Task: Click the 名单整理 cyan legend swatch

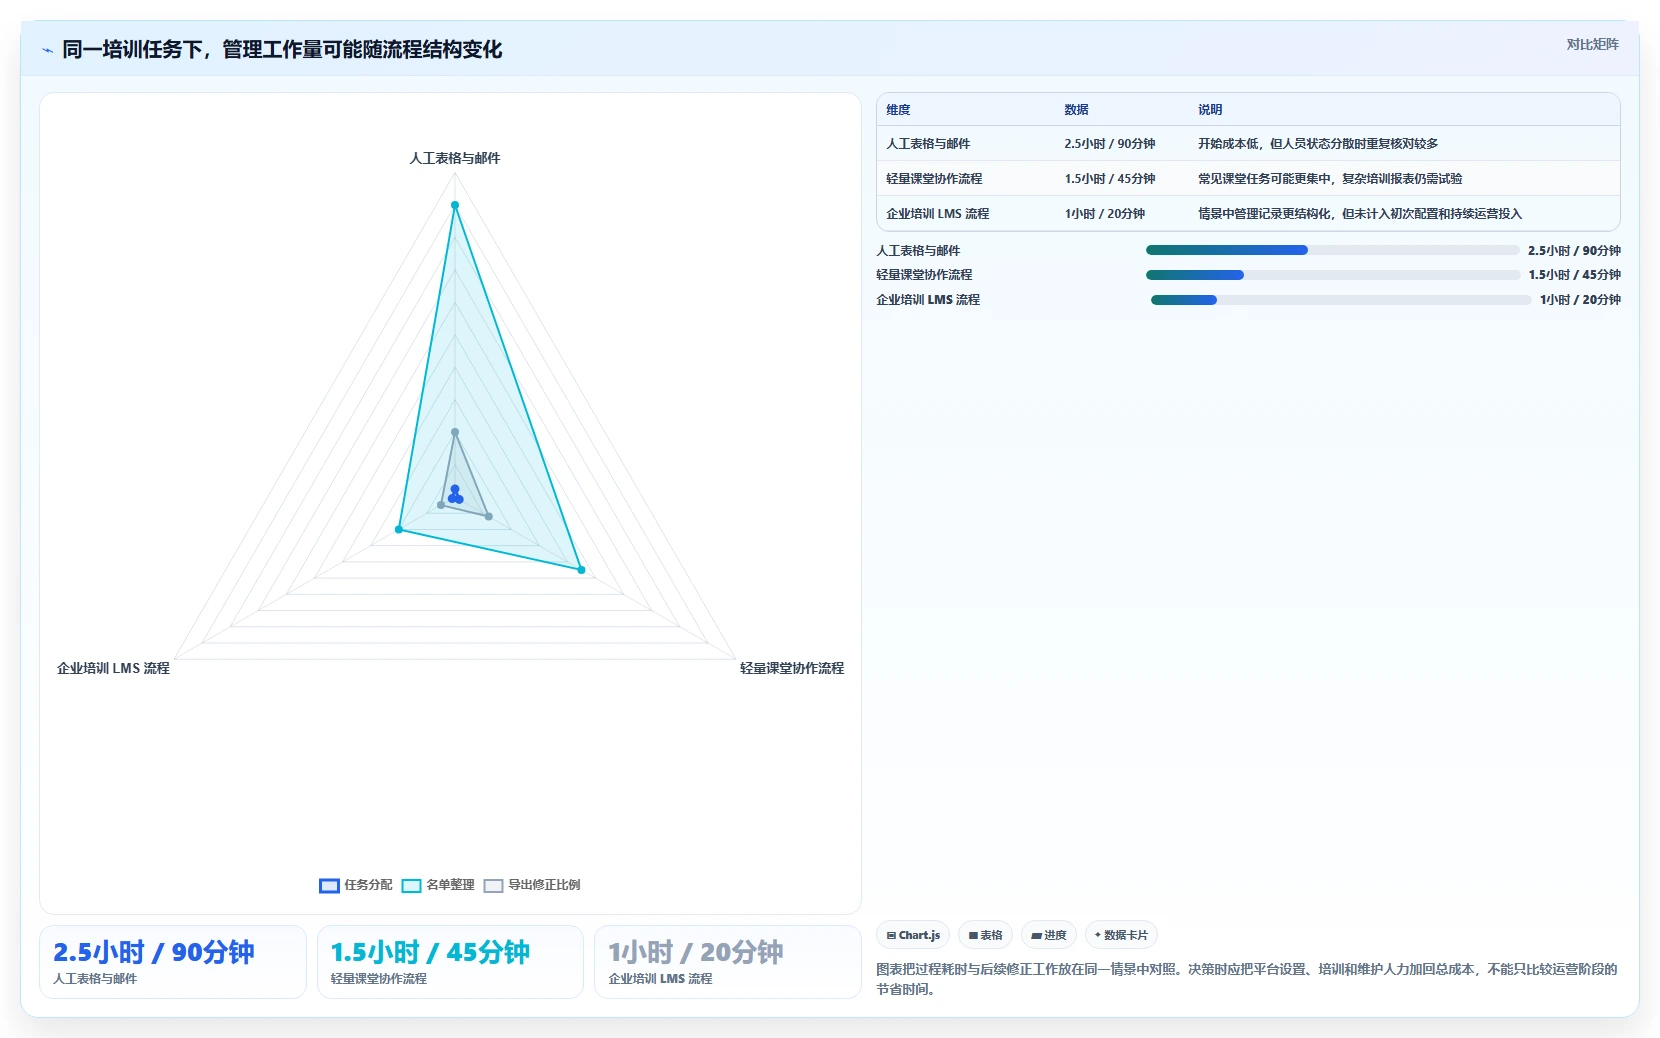Action: tap(411, 885)
